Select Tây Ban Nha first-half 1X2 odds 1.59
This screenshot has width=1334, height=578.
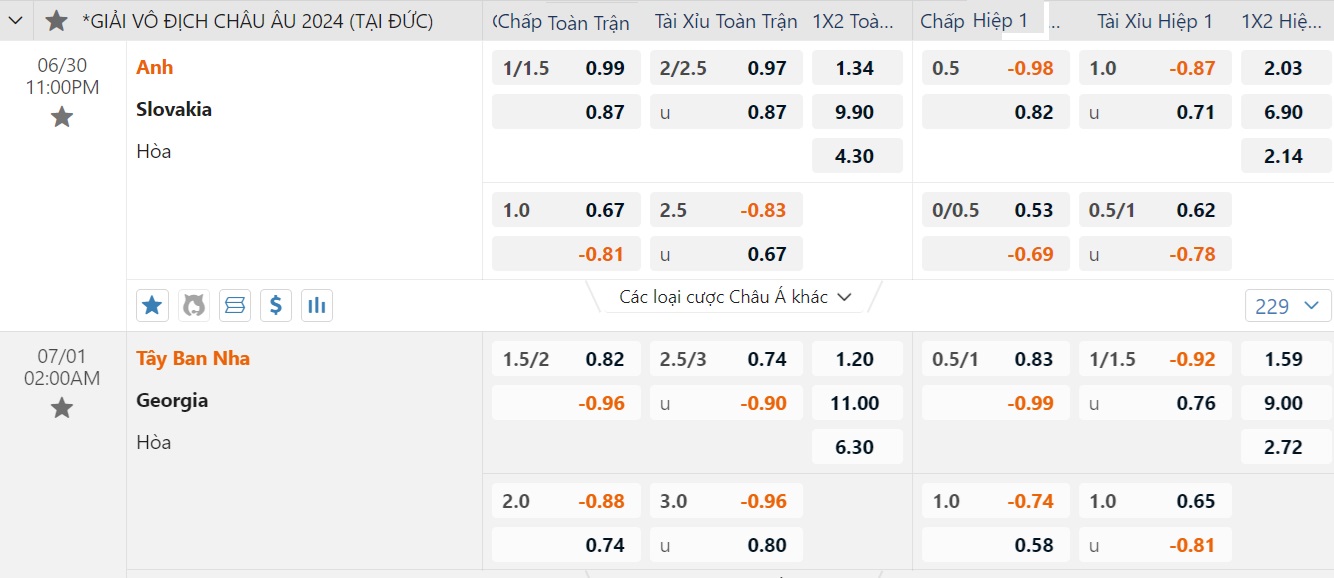tap(1284, 359)
